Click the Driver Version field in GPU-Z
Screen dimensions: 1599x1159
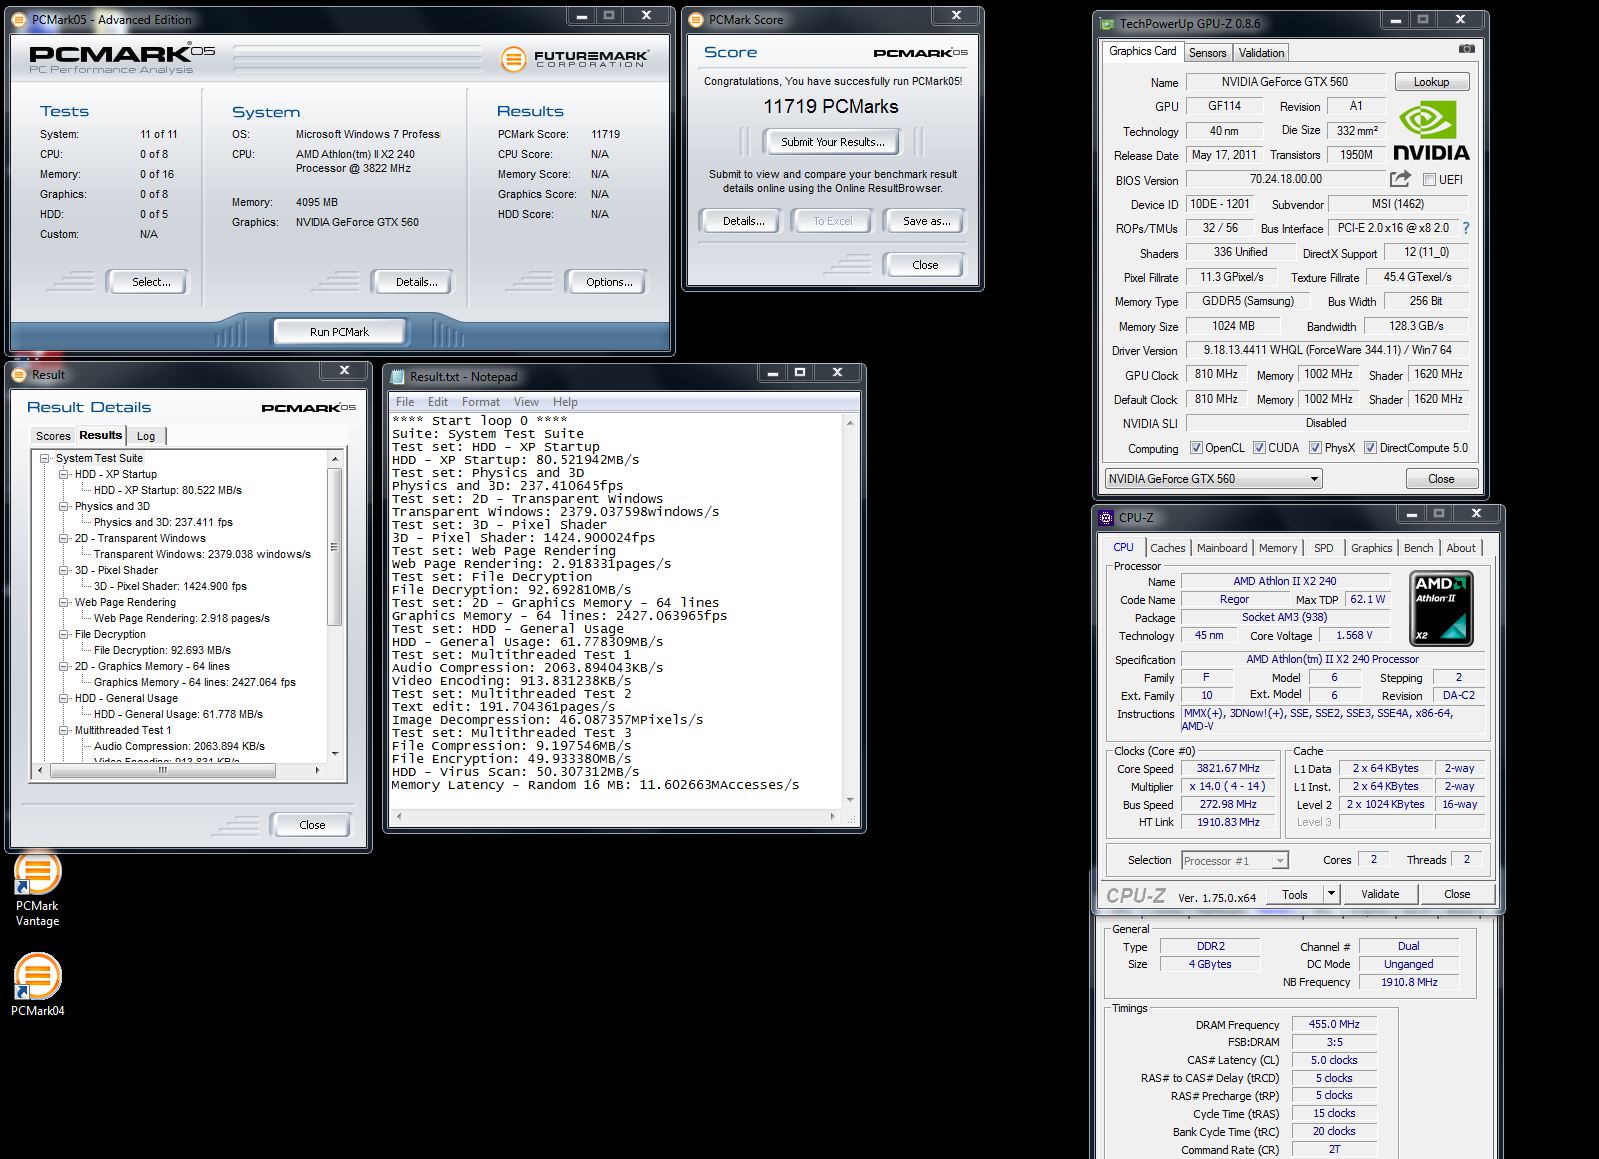(1327, 350)
